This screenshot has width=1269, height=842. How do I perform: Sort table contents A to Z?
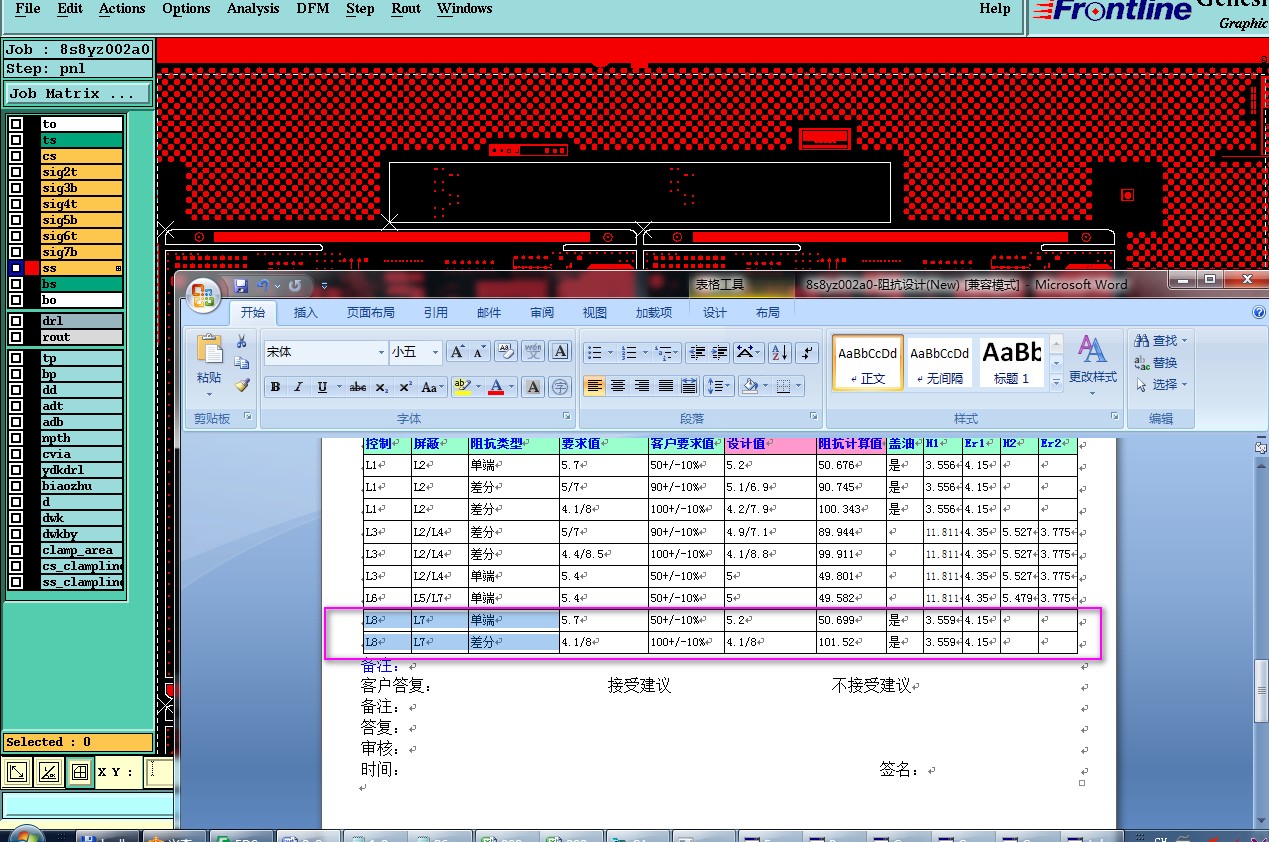(x=780, y=352)
